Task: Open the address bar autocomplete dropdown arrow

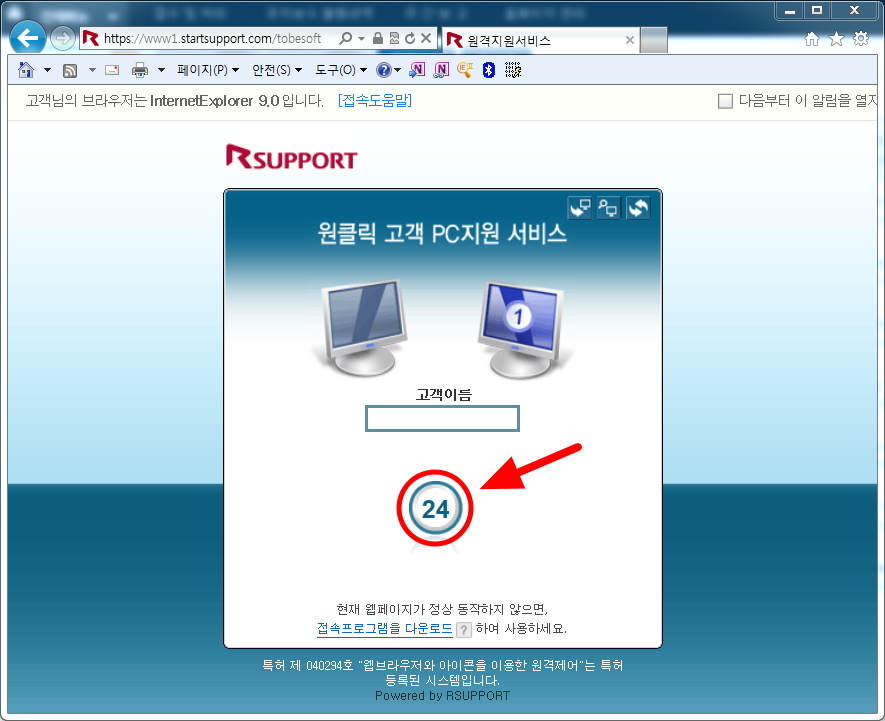Action: [361, 38]
